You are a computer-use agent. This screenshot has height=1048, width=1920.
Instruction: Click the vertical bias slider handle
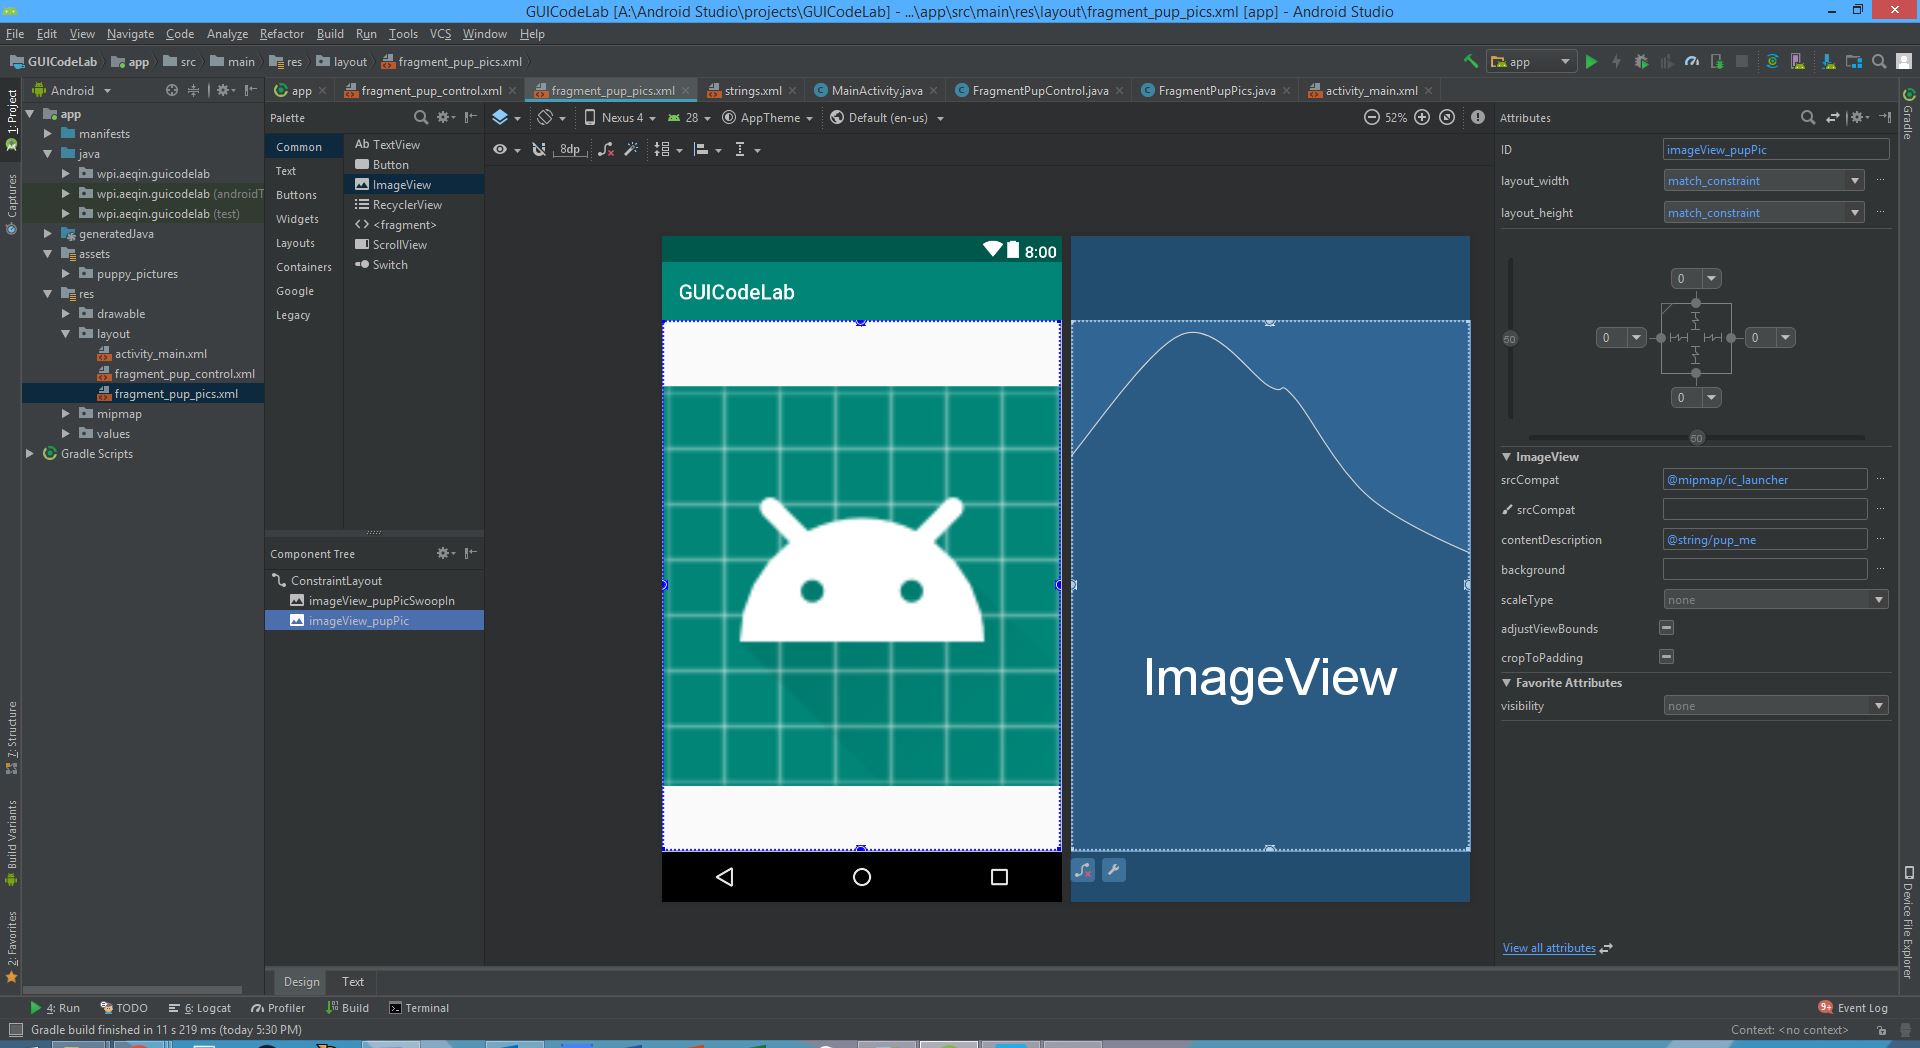[1510, 339]
